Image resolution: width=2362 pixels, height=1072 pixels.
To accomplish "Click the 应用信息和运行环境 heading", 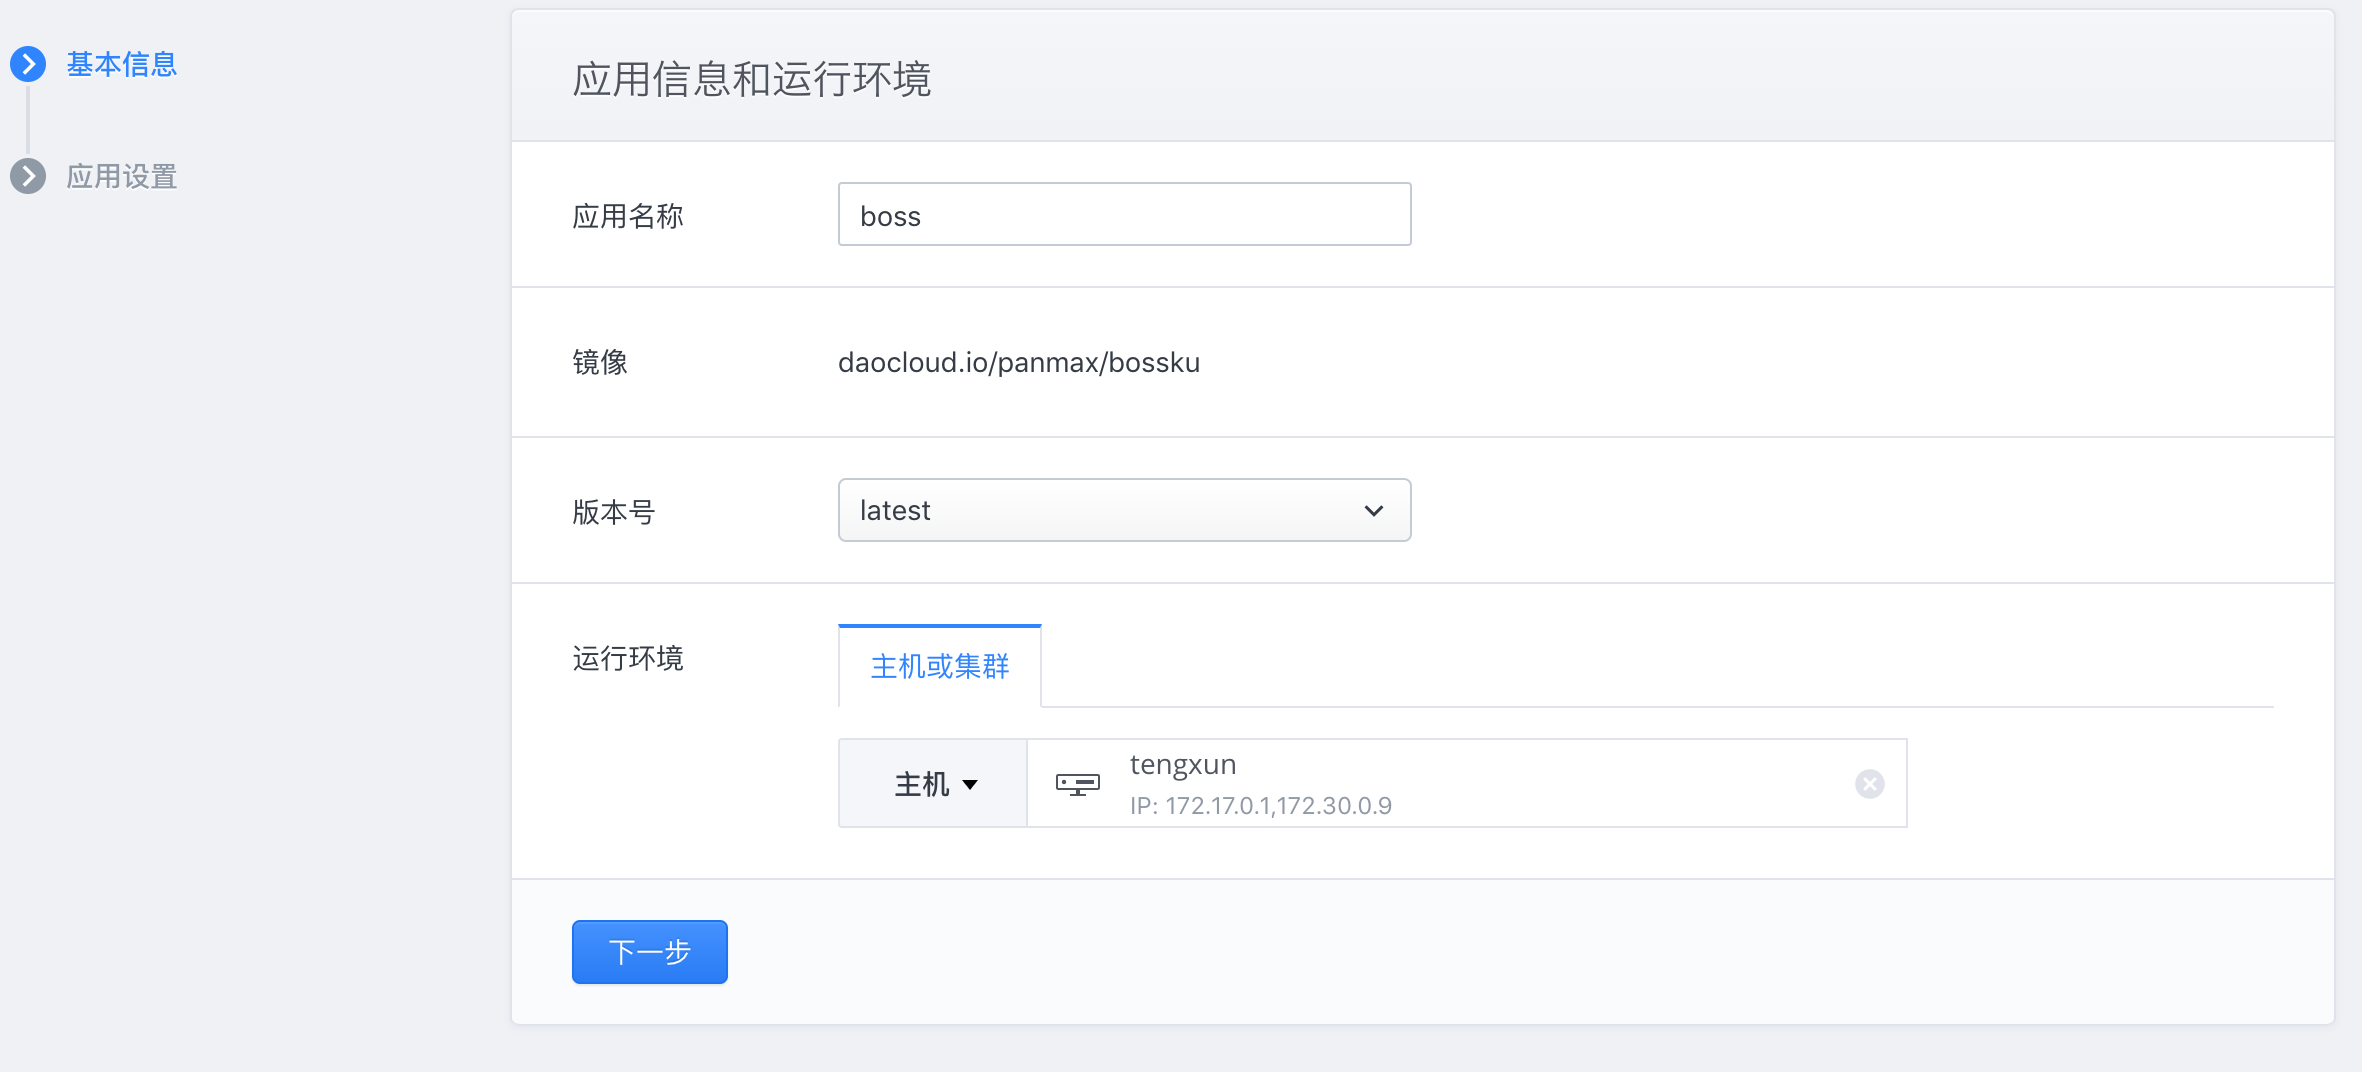I will coord(751,79).
